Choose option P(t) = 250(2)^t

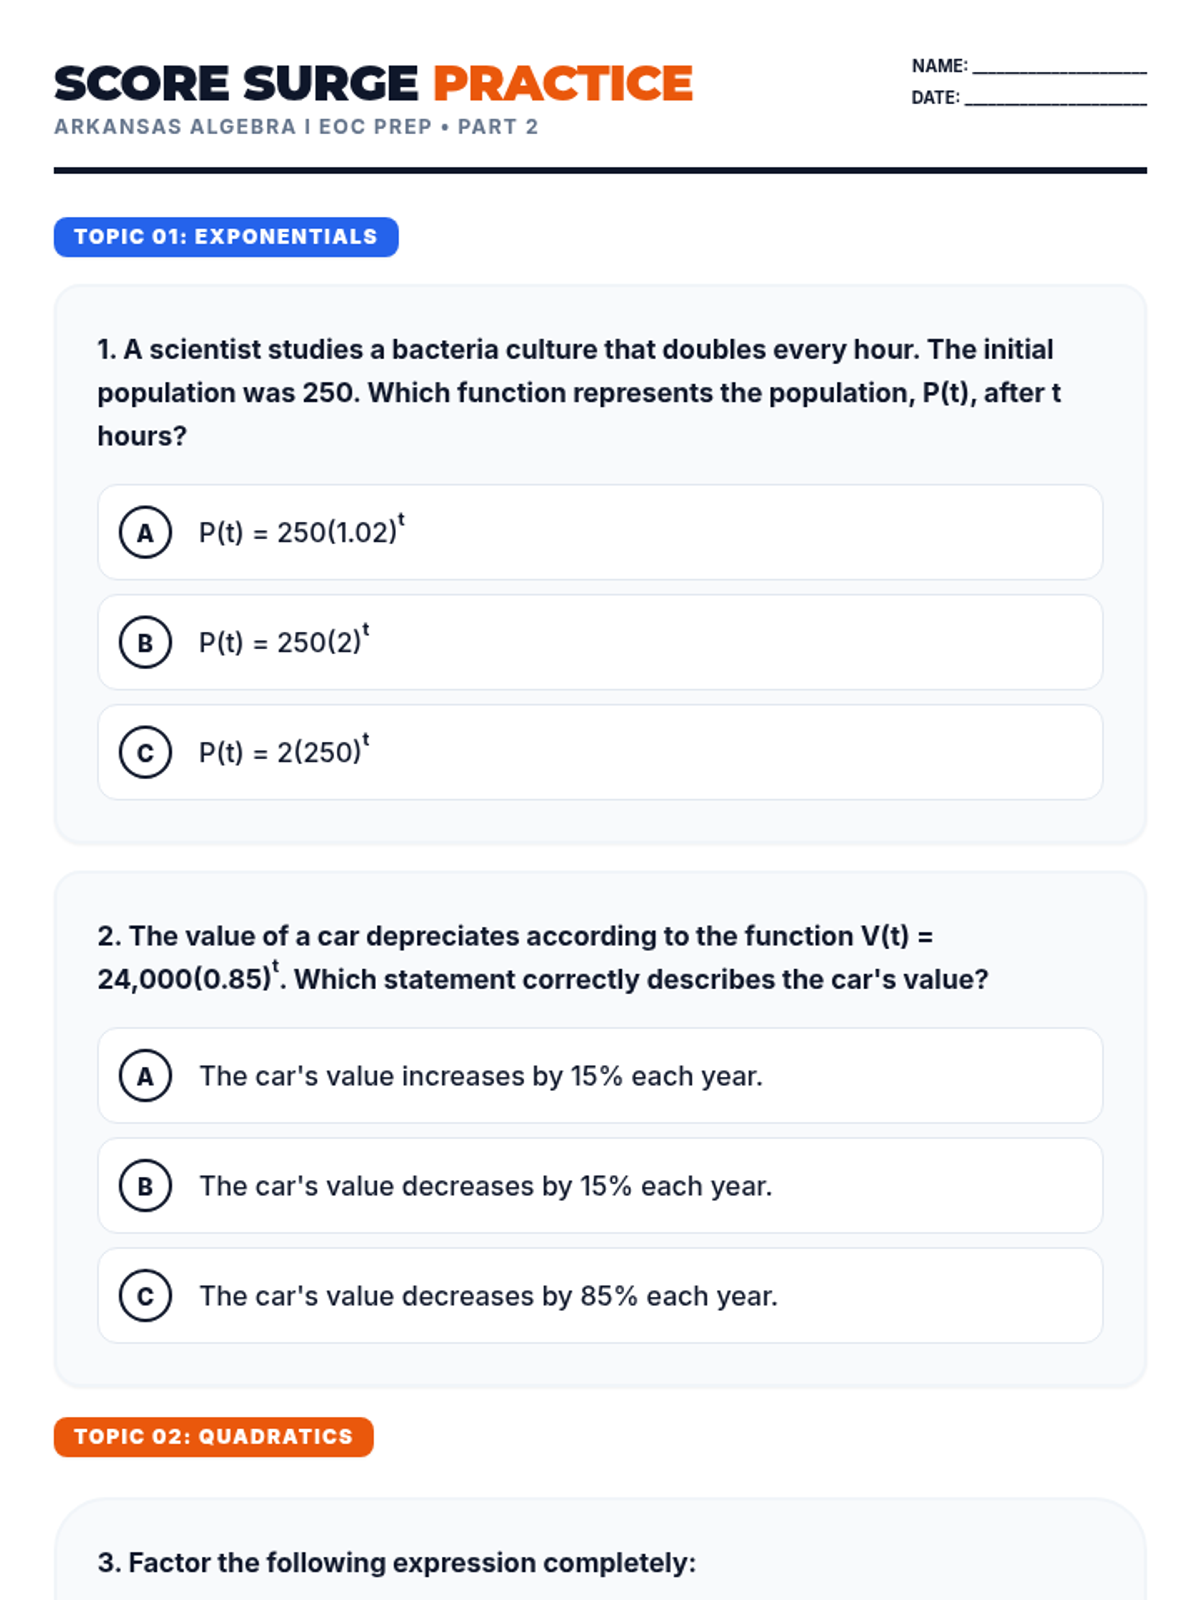[x=284, y=642]
